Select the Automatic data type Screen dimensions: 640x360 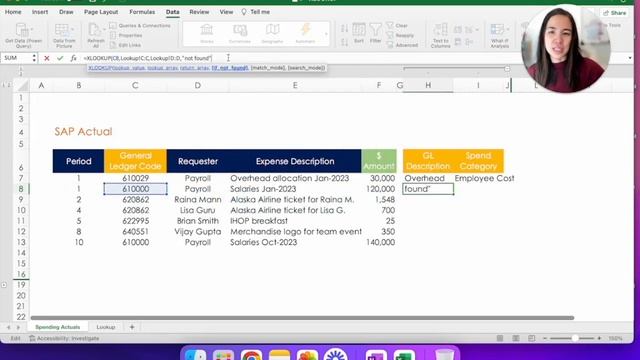[305, 33]
